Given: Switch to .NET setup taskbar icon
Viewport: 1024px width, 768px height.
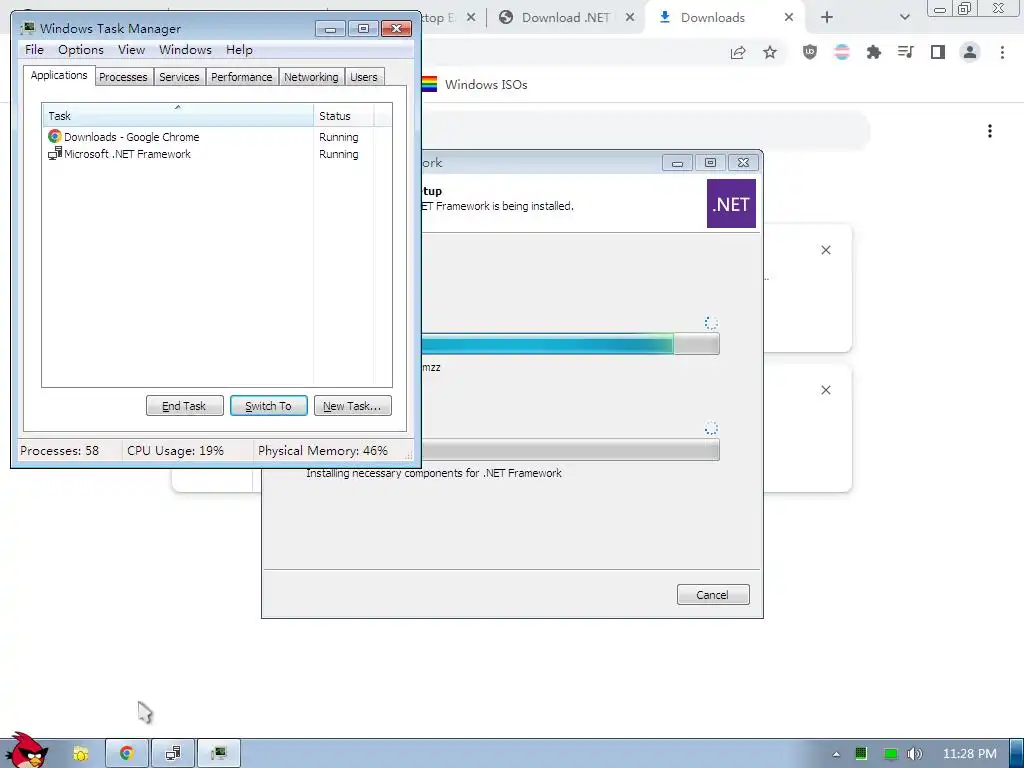Looking at the screenshot, I should point(173,754).
